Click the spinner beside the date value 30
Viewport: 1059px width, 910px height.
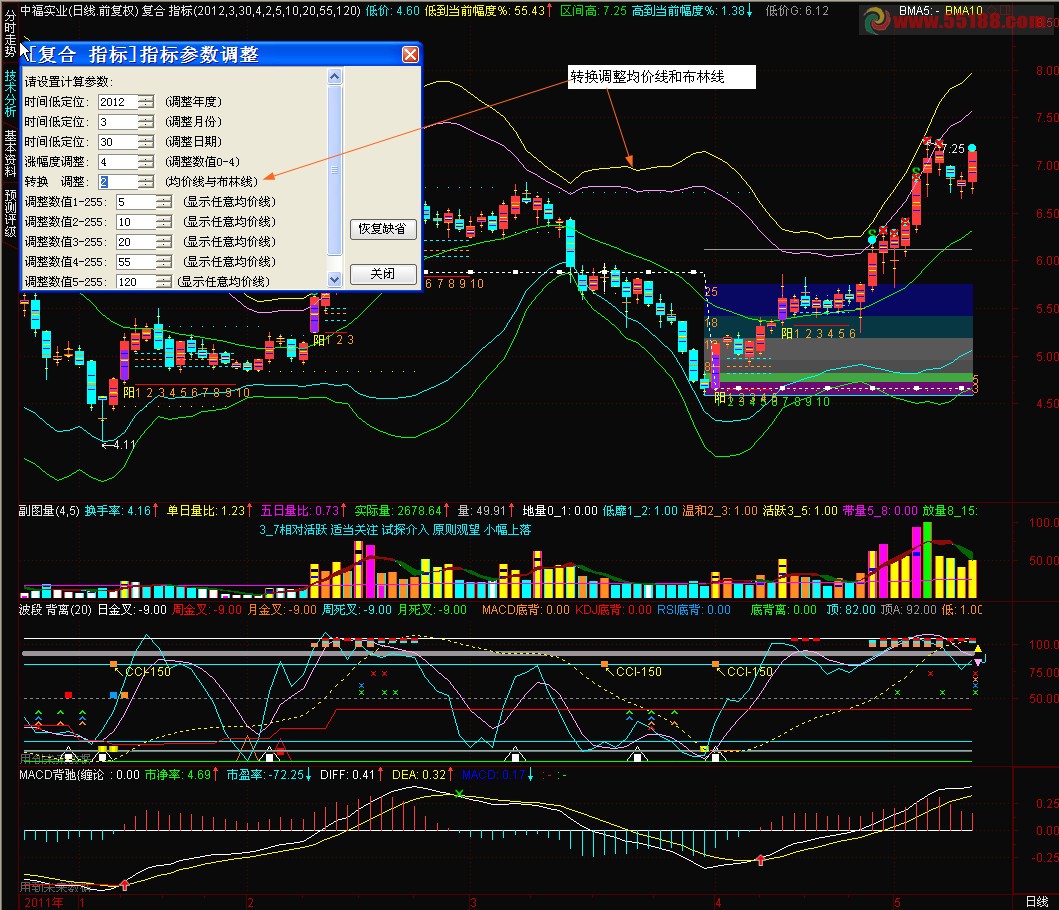click(147, 142)
